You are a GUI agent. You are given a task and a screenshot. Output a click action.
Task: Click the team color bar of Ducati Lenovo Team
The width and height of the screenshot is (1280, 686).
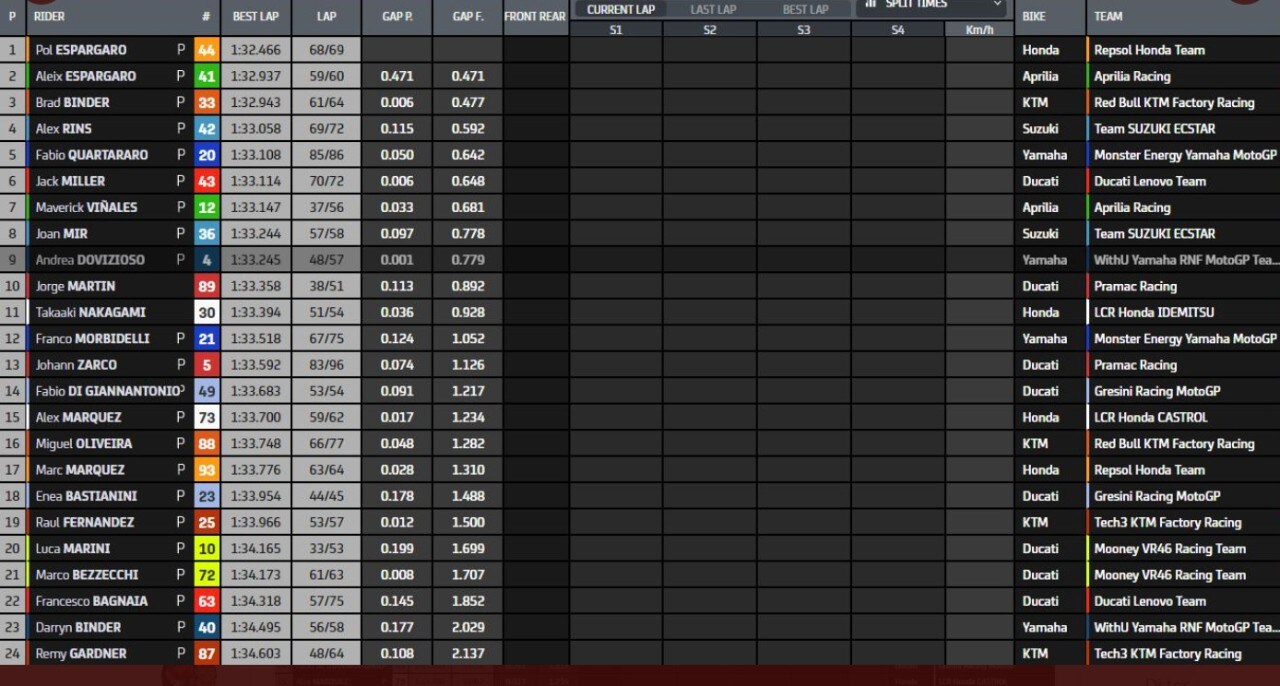coord(1086,181)
